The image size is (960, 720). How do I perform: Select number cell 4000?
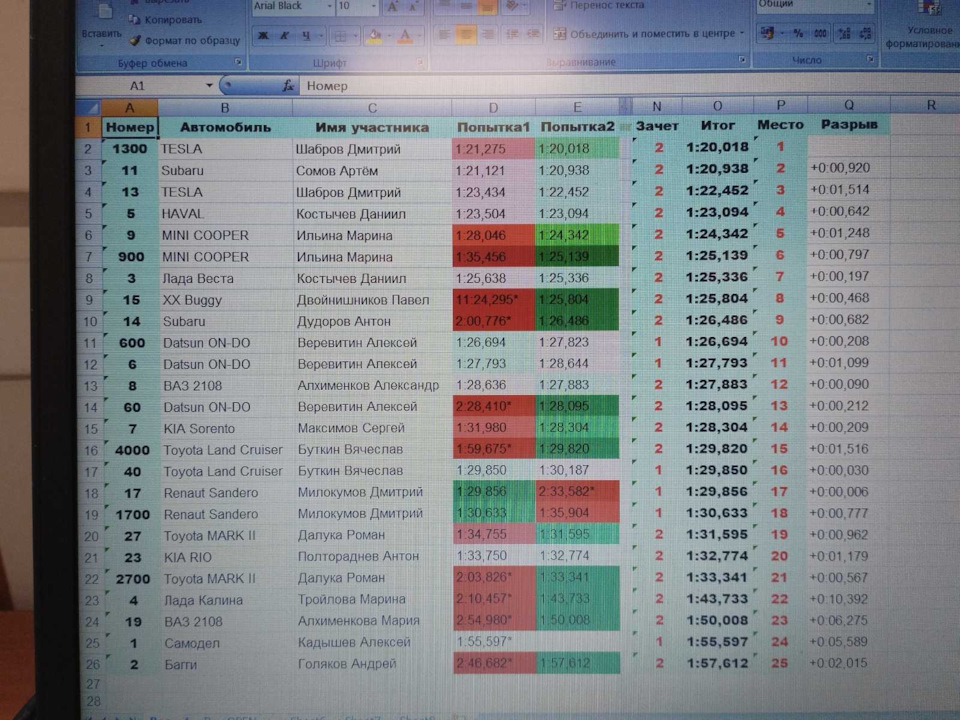coord(132,450)
